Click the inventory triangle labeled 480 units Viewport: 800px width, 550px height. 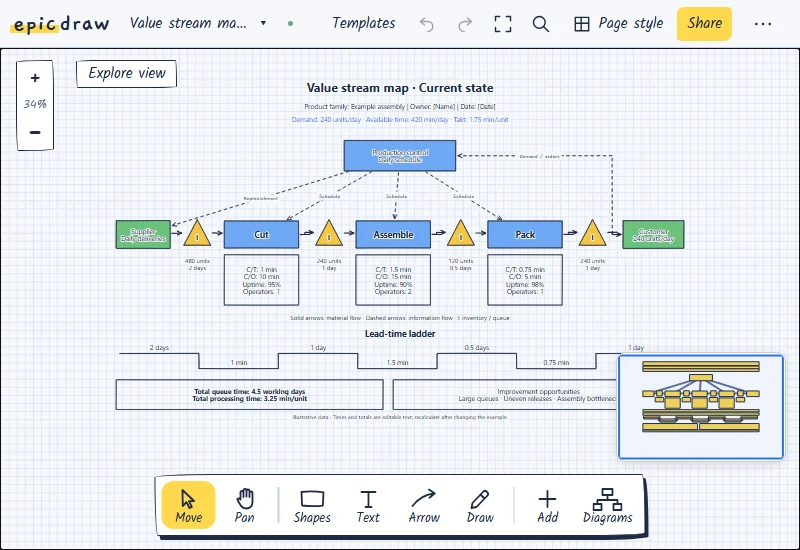197,235
